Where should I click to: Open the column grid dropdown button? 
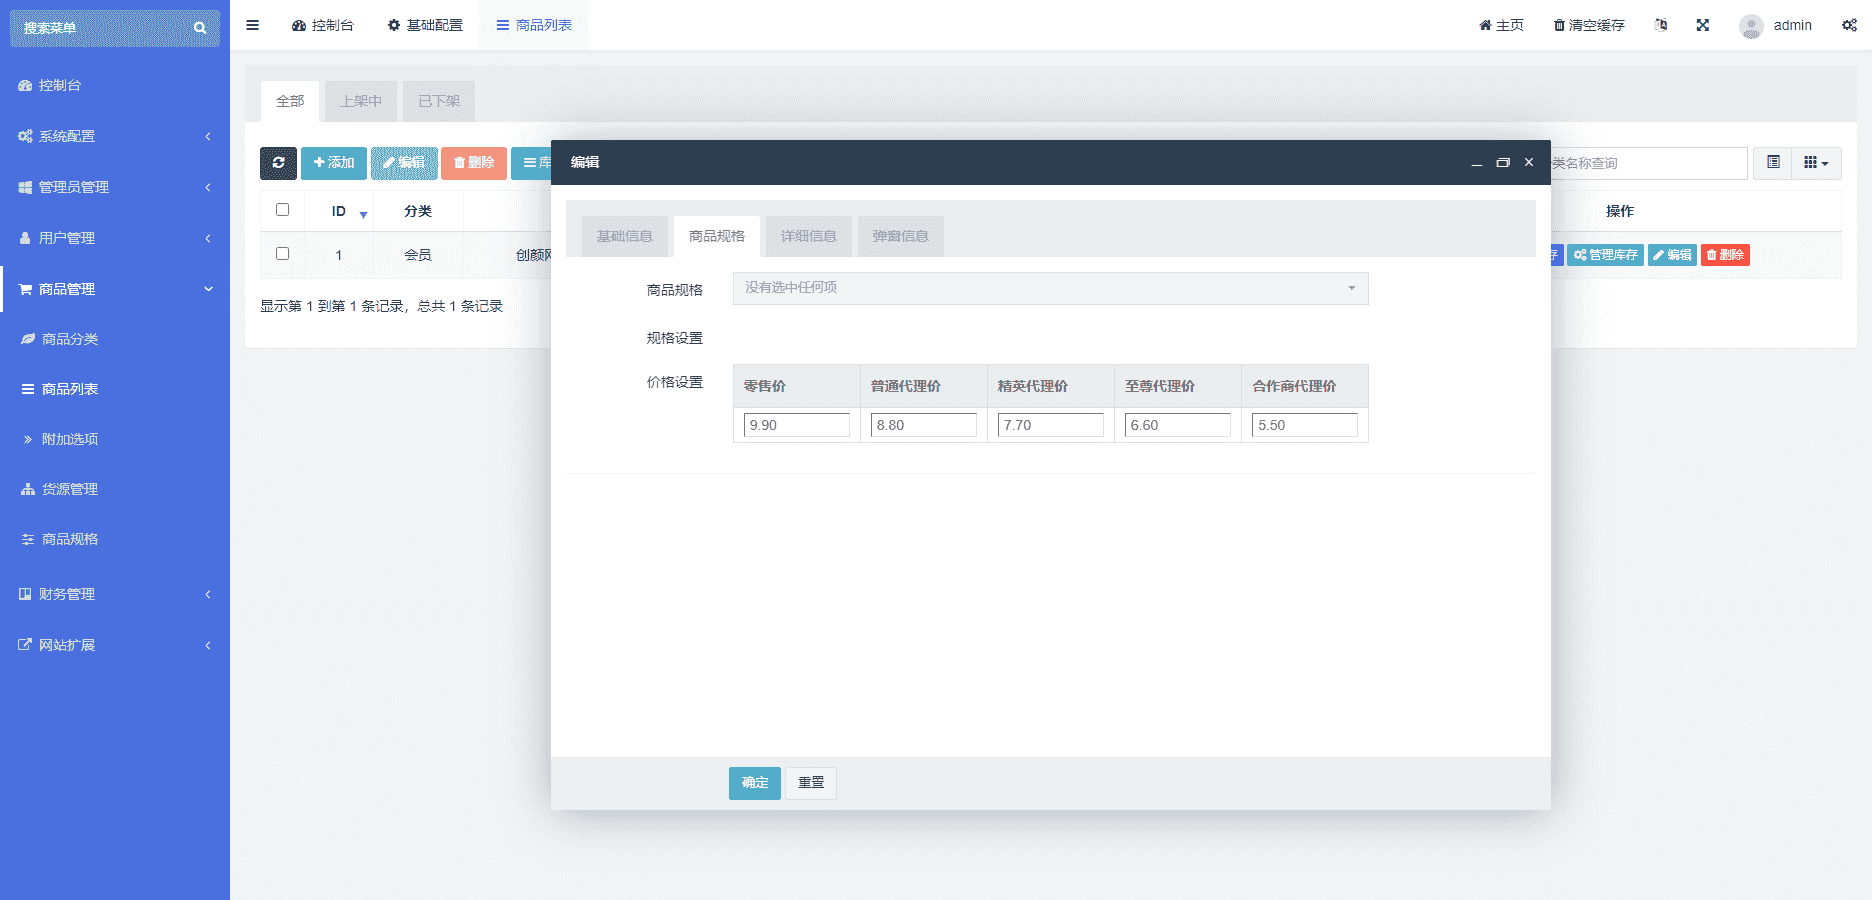tap(1816, 163)
